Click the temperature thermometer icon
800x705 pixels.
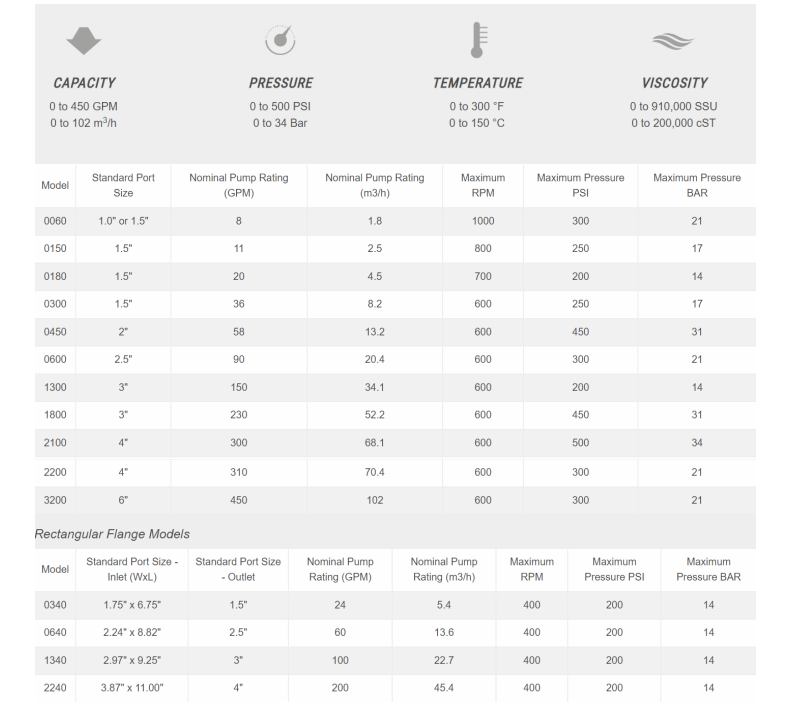(x=478, y=40)
